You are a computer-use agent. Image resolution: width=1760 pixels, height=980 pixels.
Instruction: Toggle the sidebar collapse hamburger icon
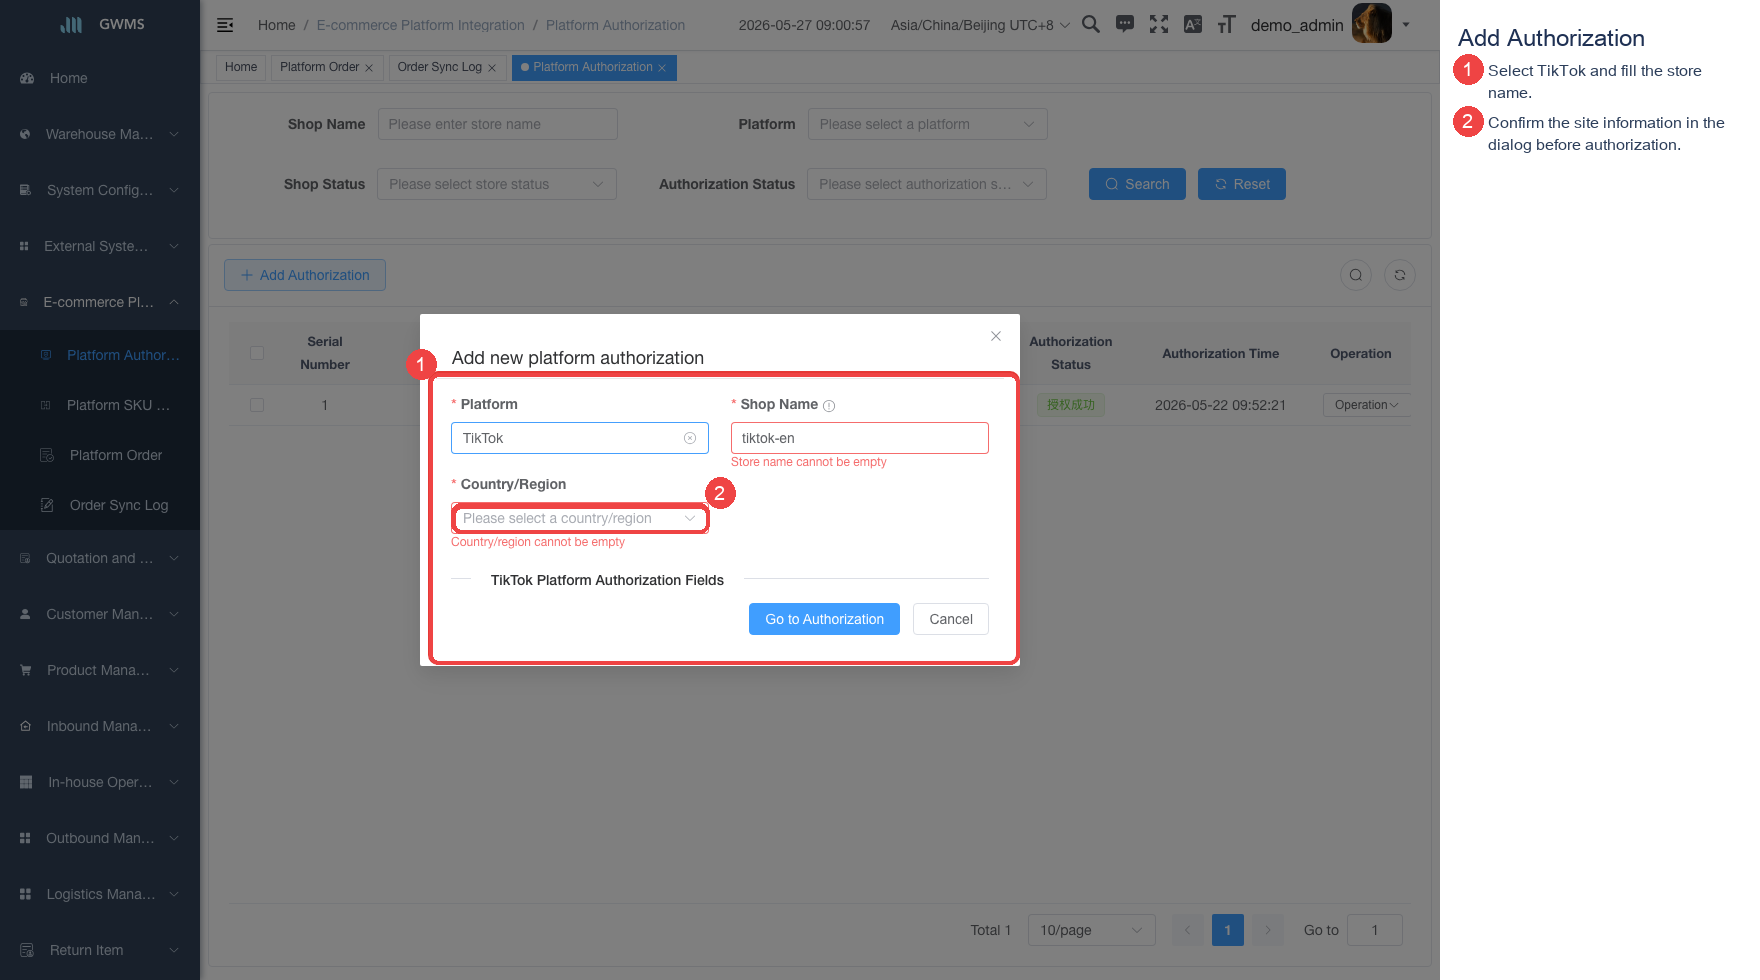(x=225, y=25)
